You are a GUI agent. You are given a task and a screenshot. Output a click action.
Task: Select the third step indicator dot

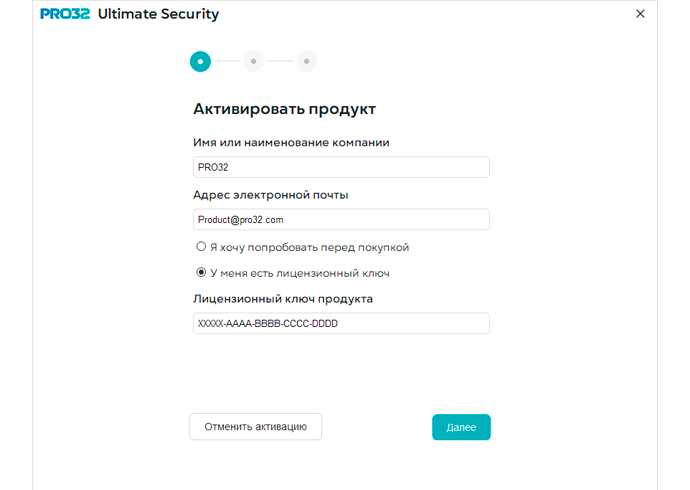pos(306,61)
